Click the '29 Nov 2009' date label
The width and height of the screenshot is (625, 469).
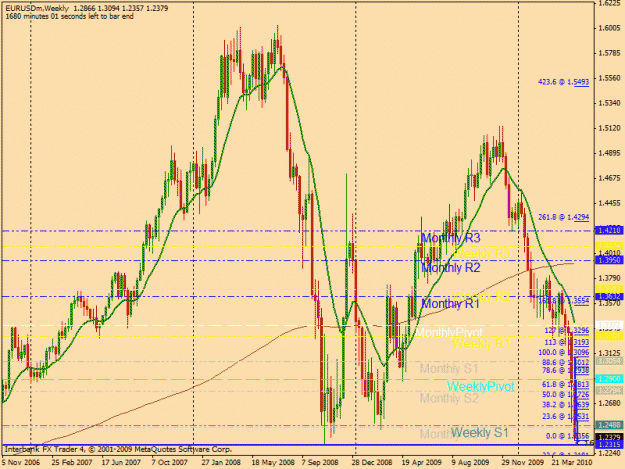point(523,463)
